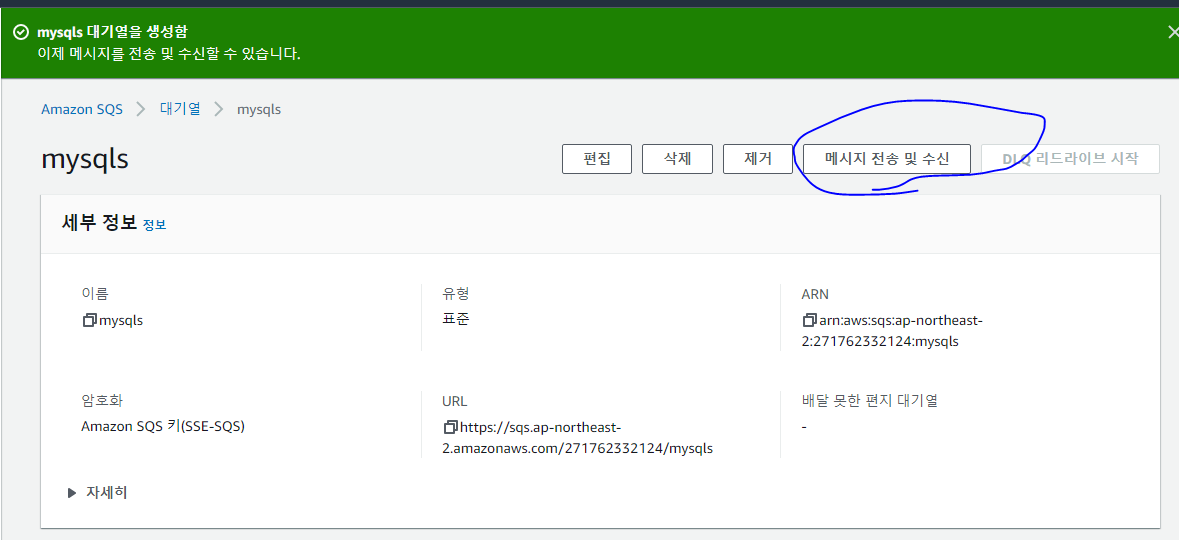Copy the queue name mysqls
The height and width of the screenshot is (540, 1179).
pyautogui.click(x=89, y=320)
